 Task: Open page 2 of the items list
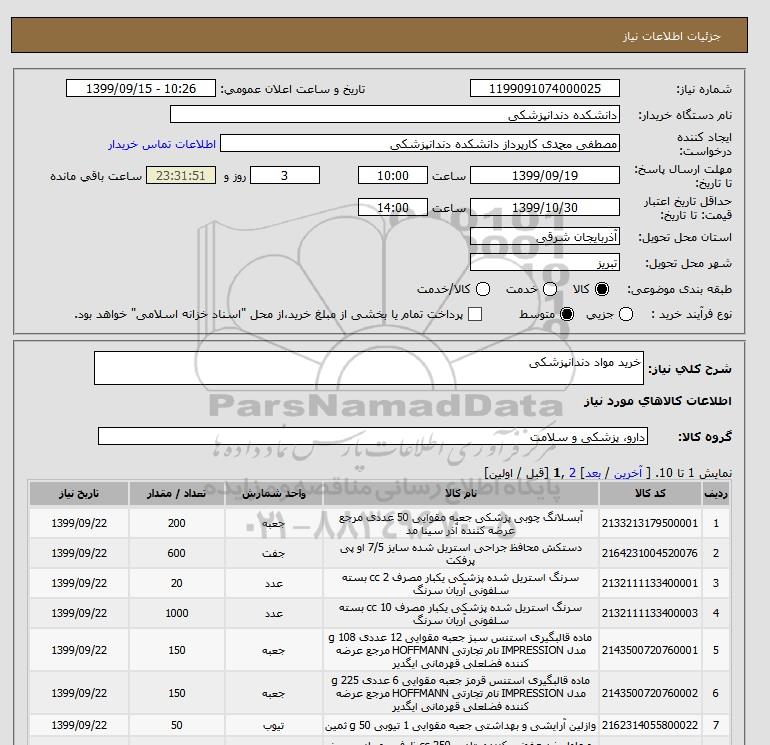click(573, 473)
